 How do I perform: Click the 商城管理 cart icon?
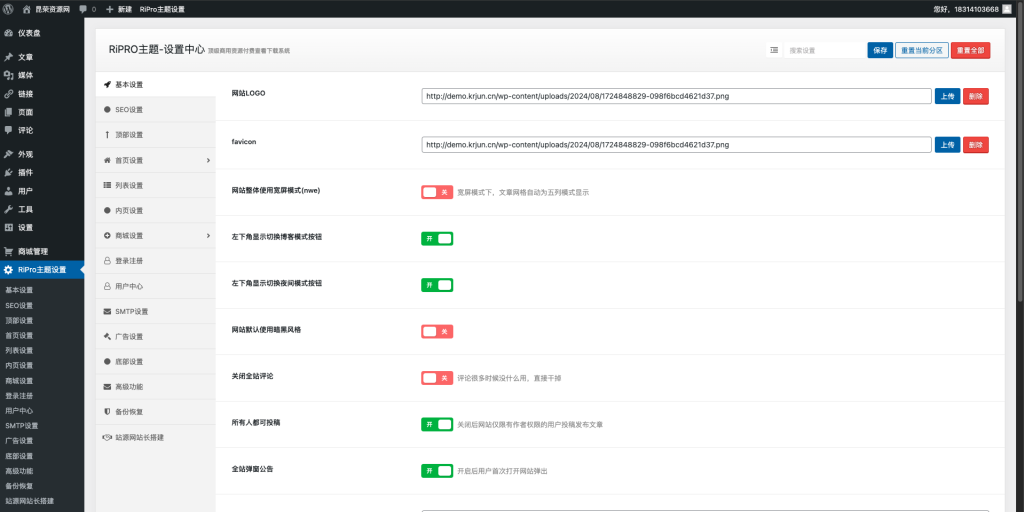pos(8,251)
